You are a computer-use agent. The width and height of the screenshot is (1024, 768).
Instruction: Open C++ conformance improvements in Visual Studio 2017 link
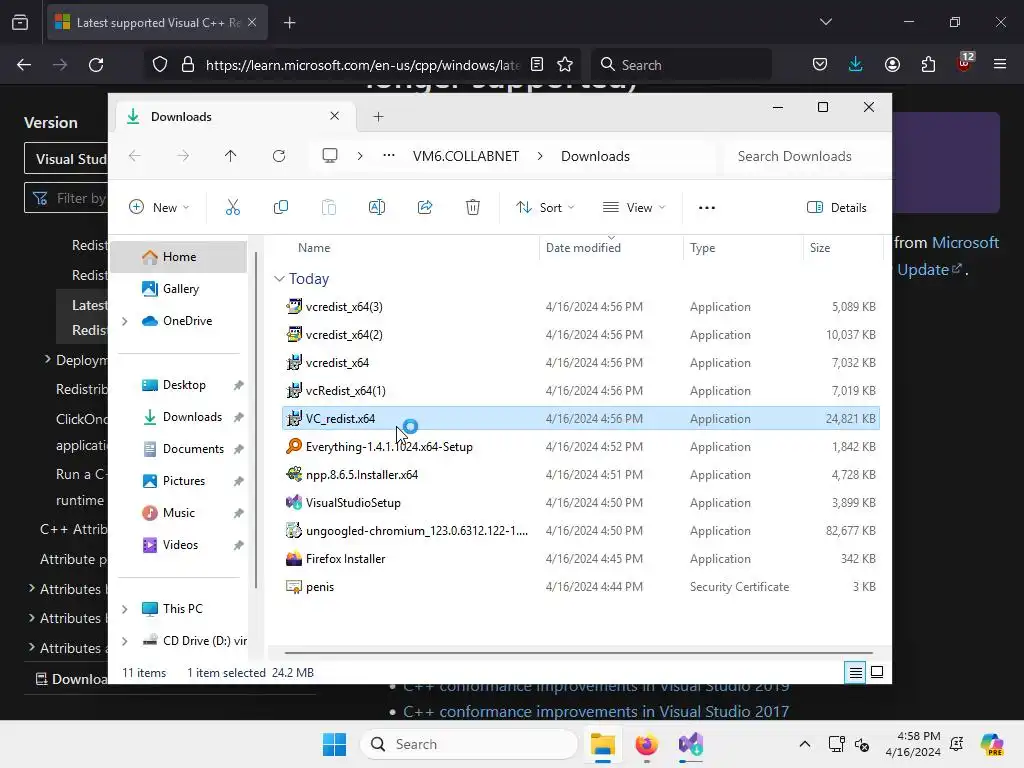point(596,711)
